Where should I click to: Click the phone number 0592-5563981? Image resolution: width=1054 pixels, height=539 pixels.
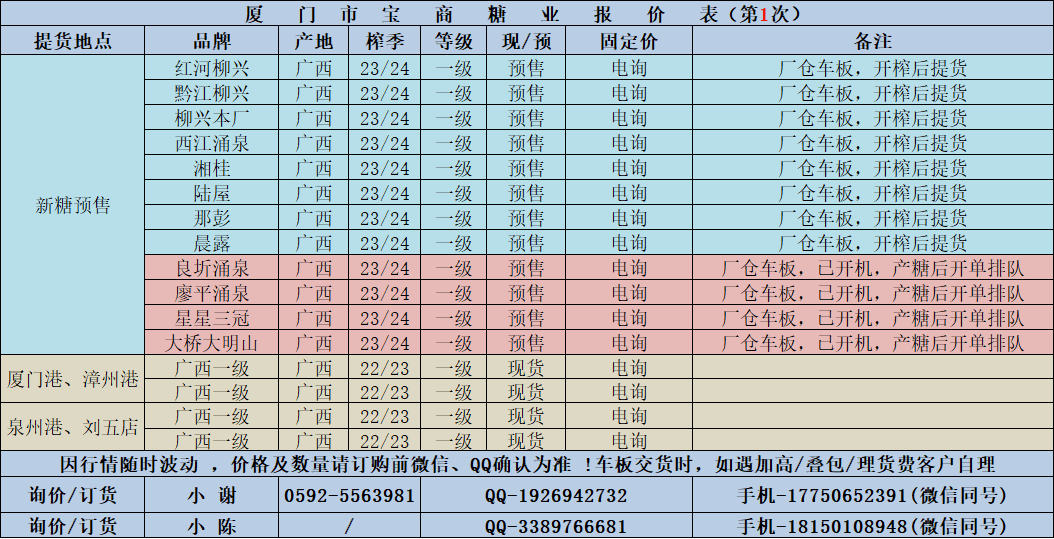(x=349, y=496)
